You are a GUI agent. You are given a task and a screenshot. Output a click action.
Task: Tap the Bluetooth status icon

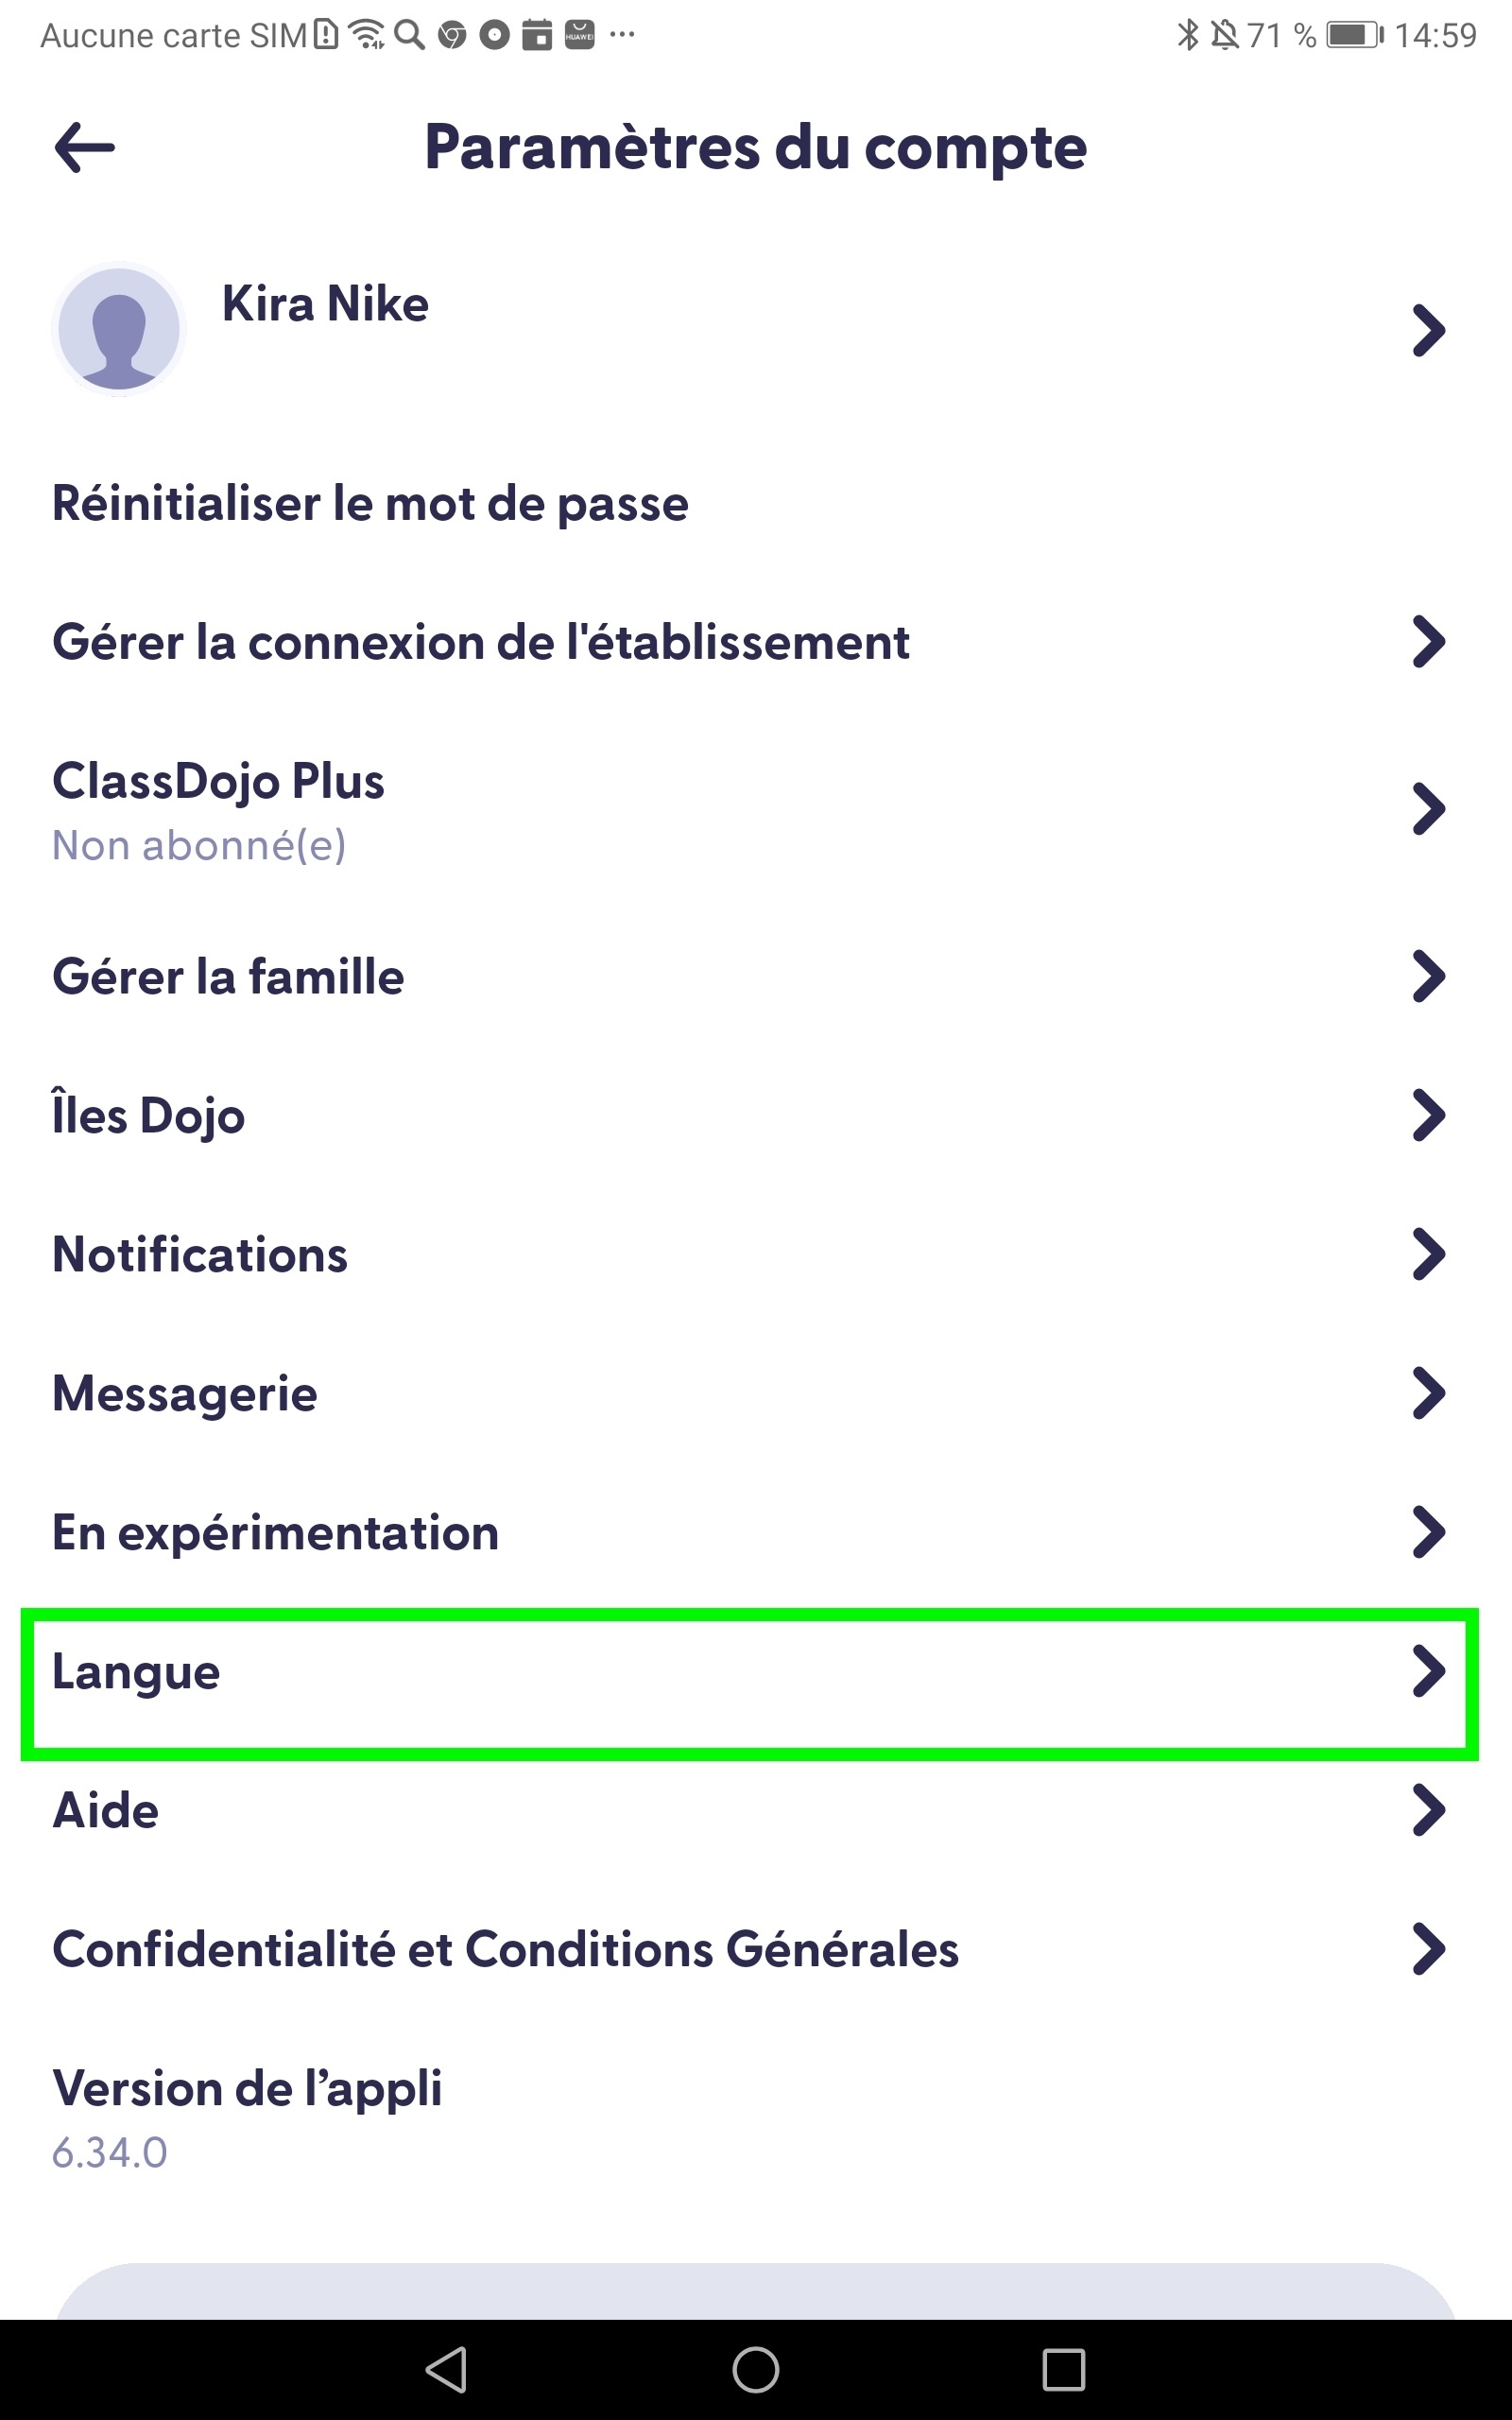(1187, 35)
